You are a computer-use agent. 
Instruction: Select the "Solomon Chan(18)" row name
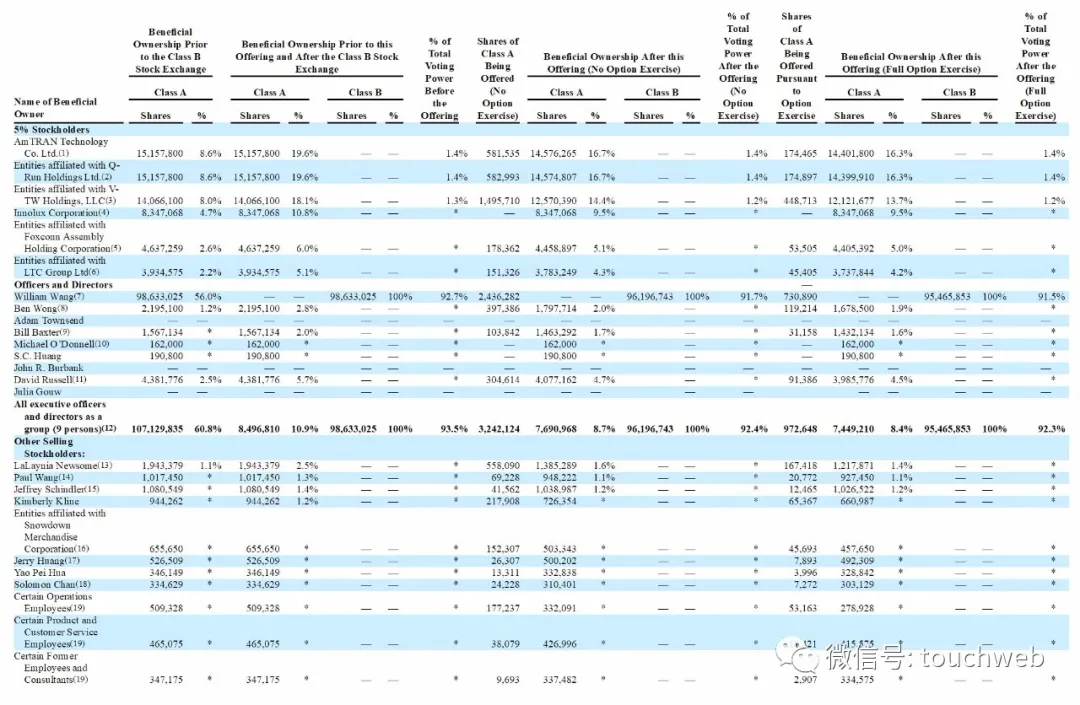[52, 585]
